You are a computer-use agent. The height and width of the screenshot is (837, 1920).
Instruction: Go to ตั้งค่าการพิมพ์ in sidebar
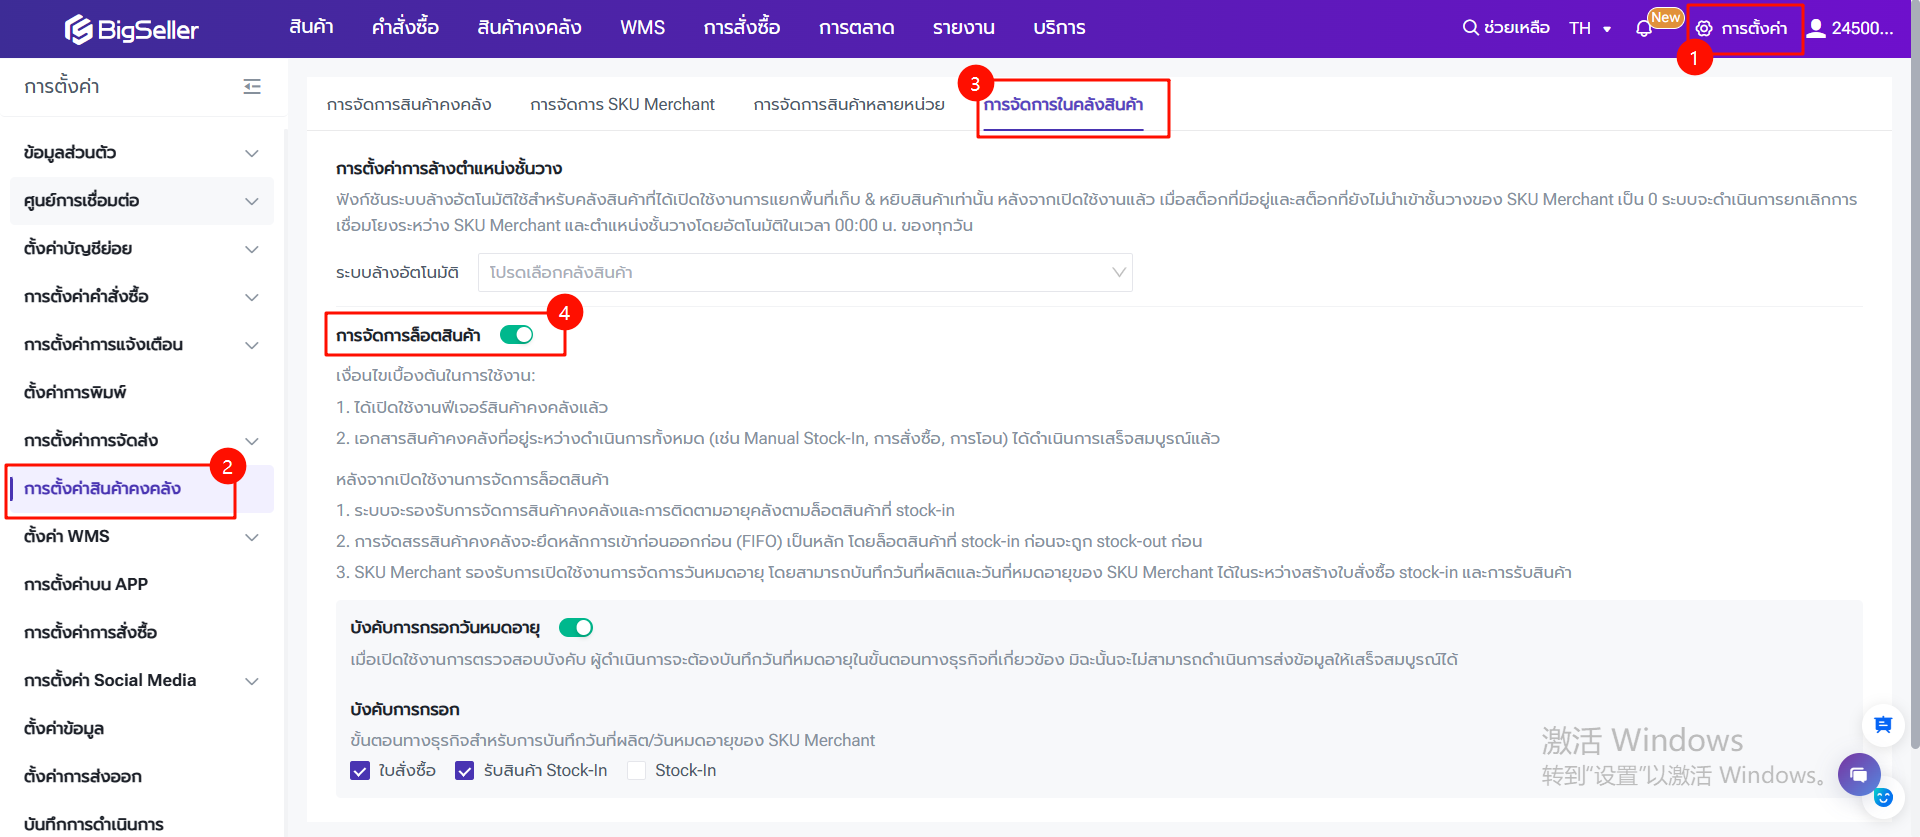click(x=76, y=392)
